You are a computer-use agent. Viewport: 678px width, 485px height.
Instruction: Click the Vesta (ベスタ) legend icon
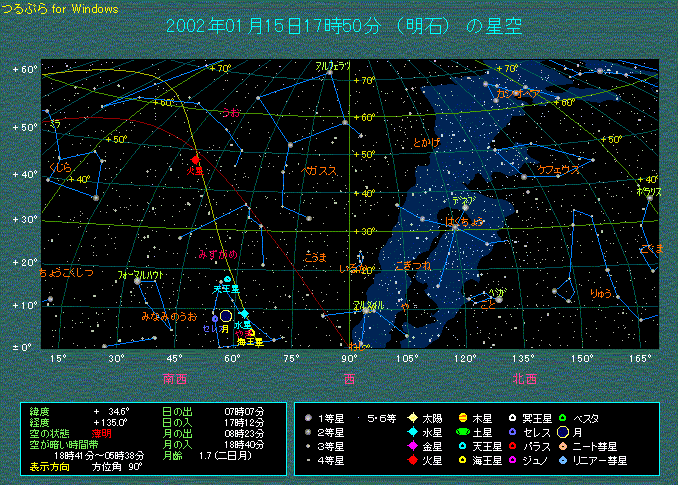563,417
